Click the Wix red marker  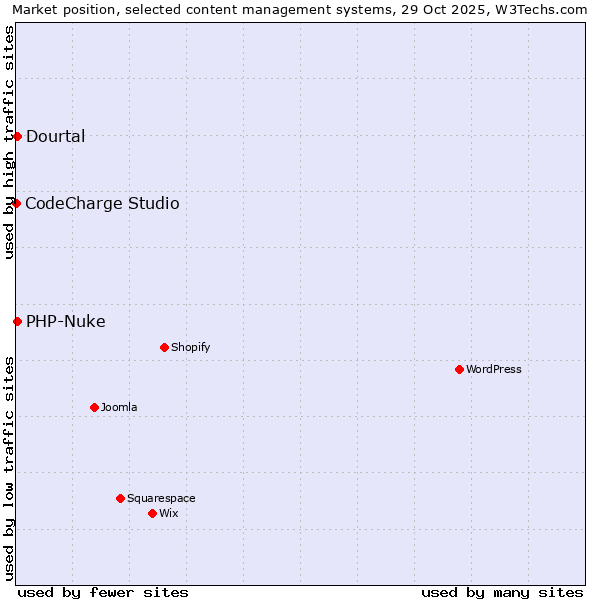click(152, 513)
